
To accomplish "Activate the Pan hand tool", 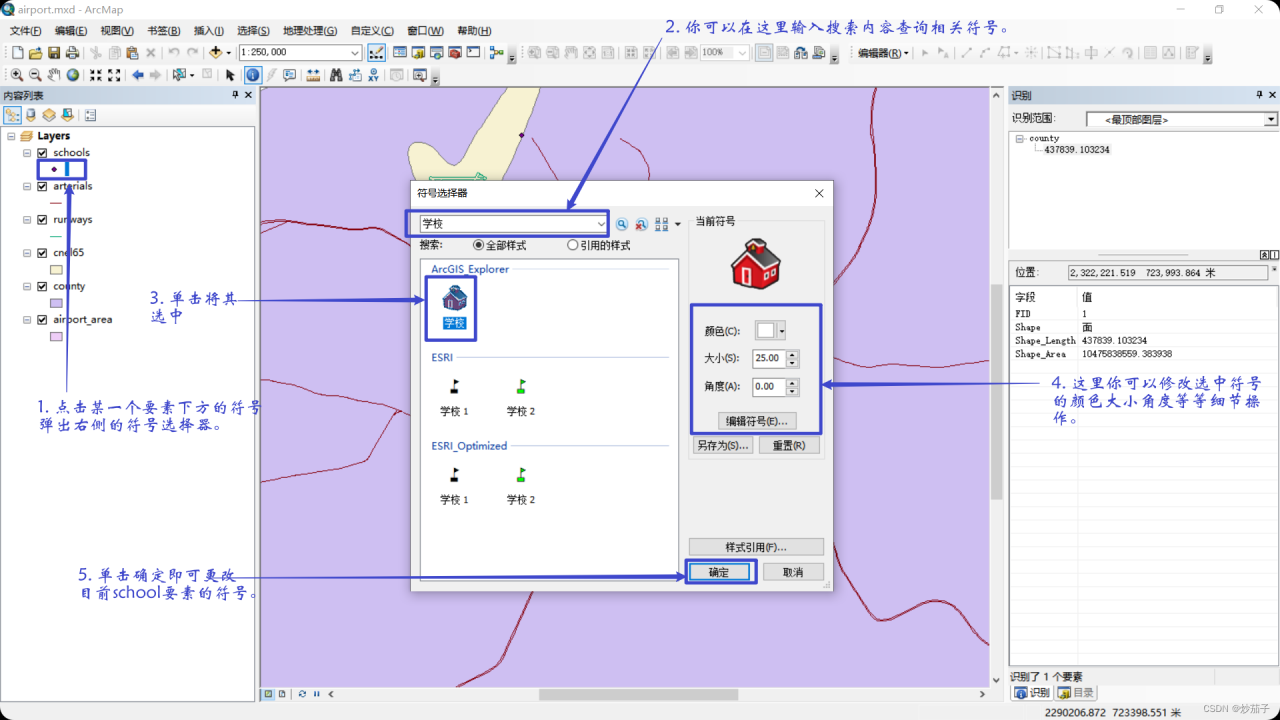I will point(54,75).
